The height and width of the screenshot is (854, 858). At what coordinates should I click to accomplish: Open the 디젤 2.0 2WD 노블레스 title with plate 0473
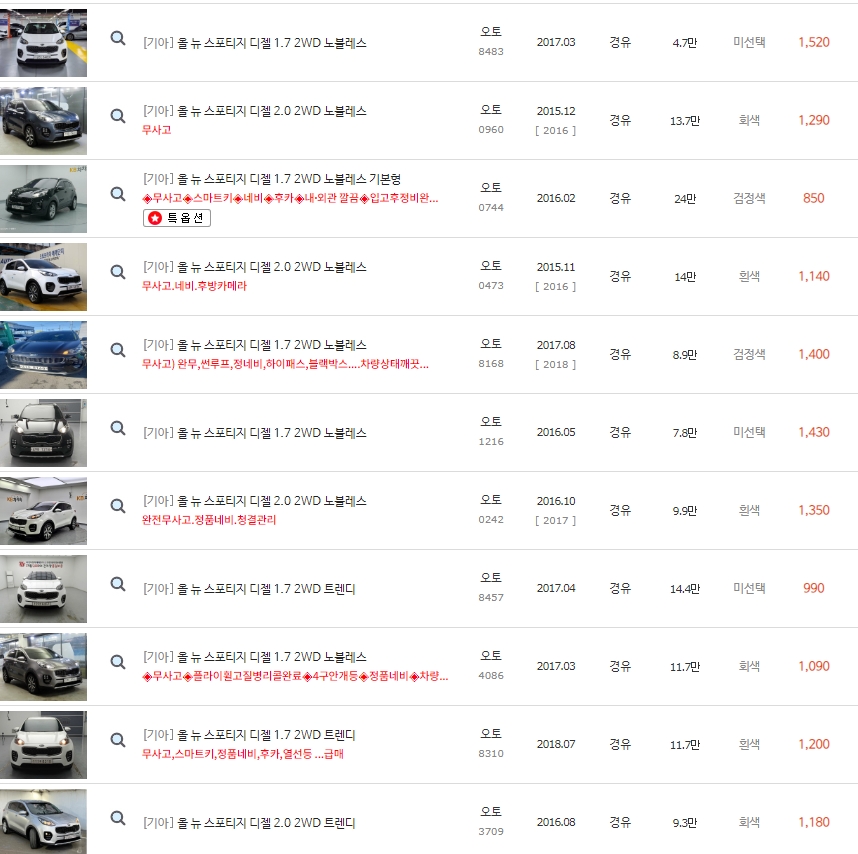[x=254, y=267]
